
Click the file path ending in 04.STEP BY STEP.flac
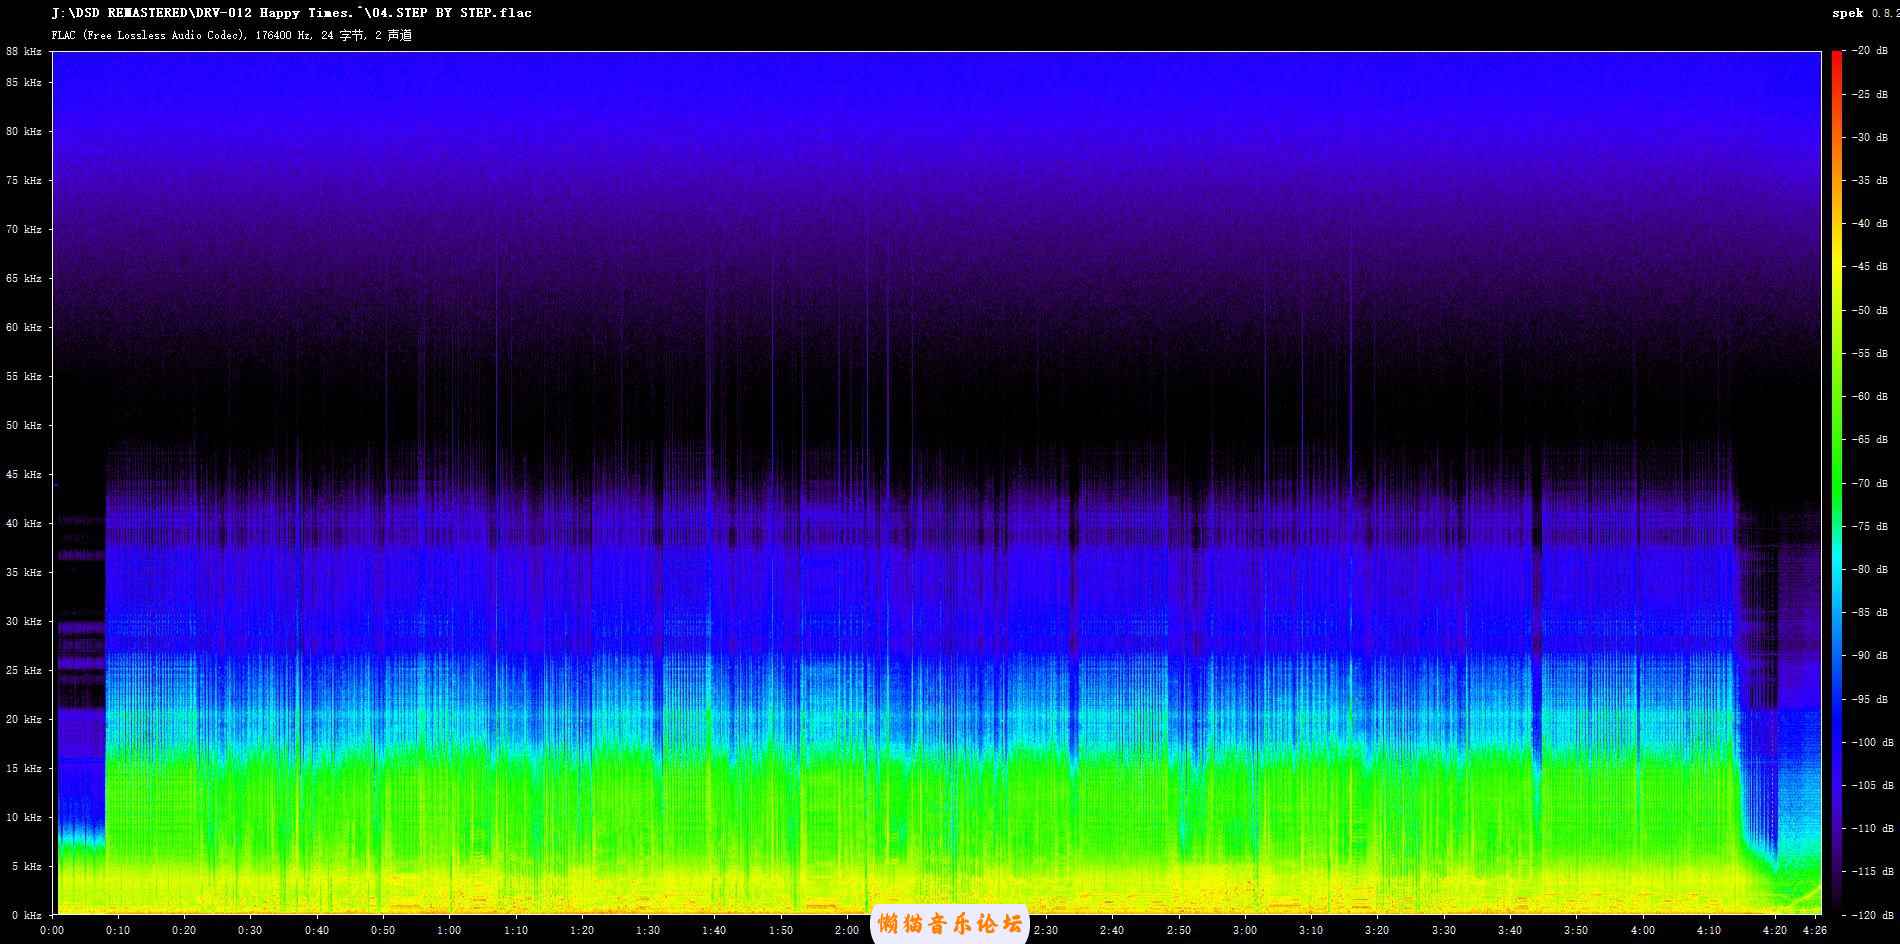tap(292, 13)
